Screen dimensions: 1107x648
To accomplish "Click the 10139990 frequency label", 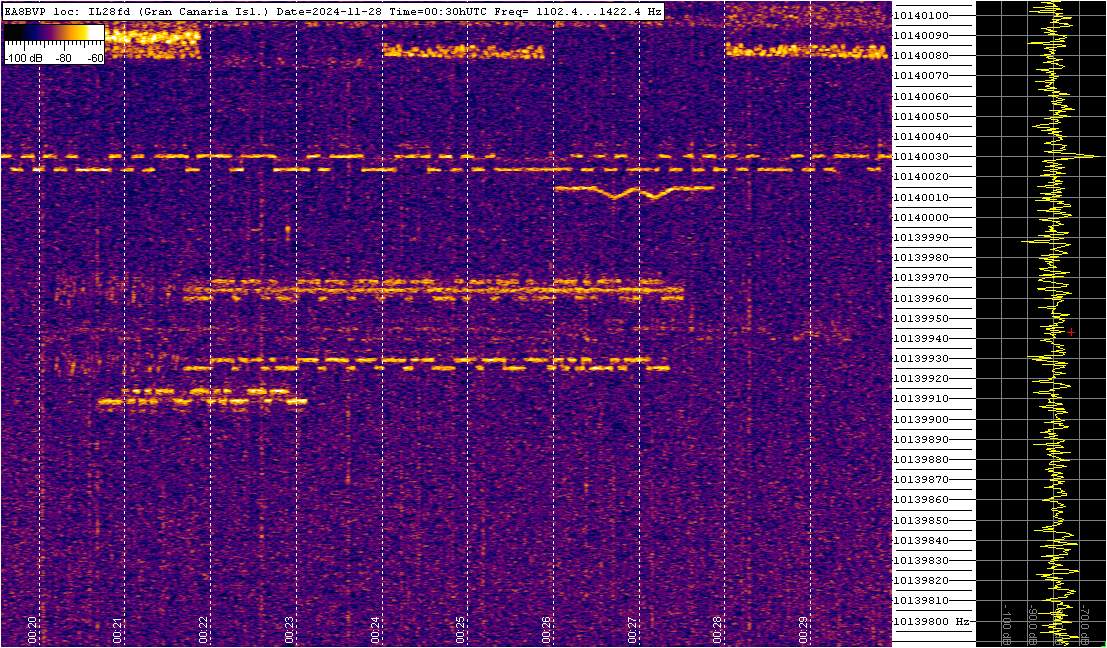I will pos(921,238).
